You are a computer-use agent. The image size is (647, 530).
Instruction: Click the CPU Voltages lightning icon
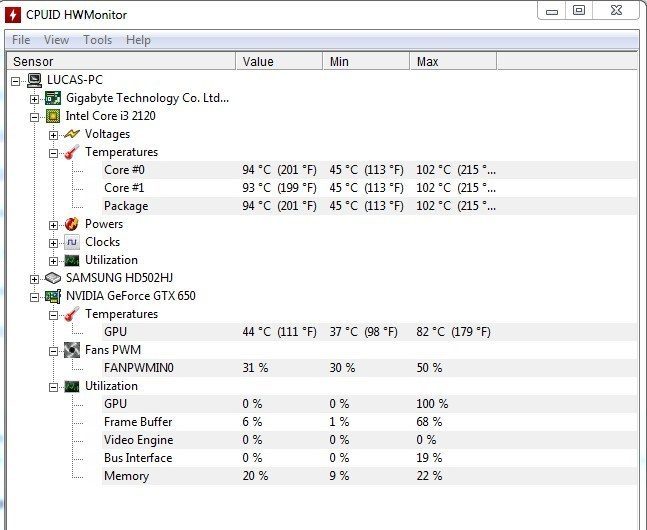click(72, 134)
